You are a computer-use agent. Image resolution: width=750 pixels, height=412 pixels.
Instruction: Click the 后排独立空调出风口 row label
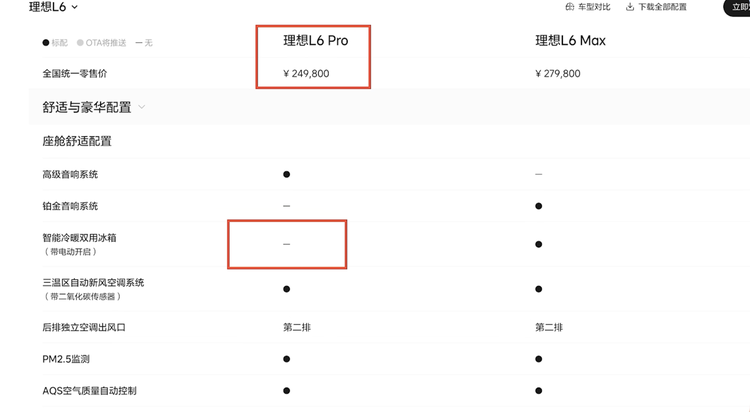(x=84, y=327)
